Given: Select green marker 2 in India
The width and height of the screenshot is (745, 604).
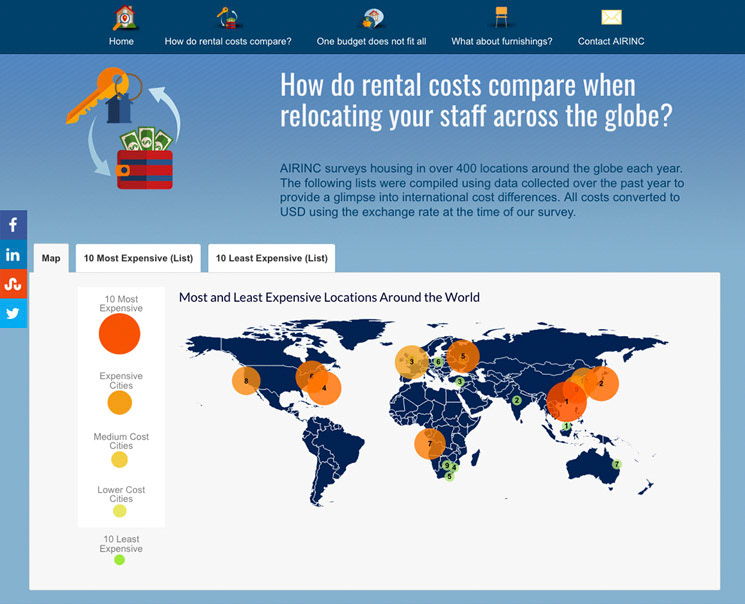Looking at the screenshot, I should [516, 401].
